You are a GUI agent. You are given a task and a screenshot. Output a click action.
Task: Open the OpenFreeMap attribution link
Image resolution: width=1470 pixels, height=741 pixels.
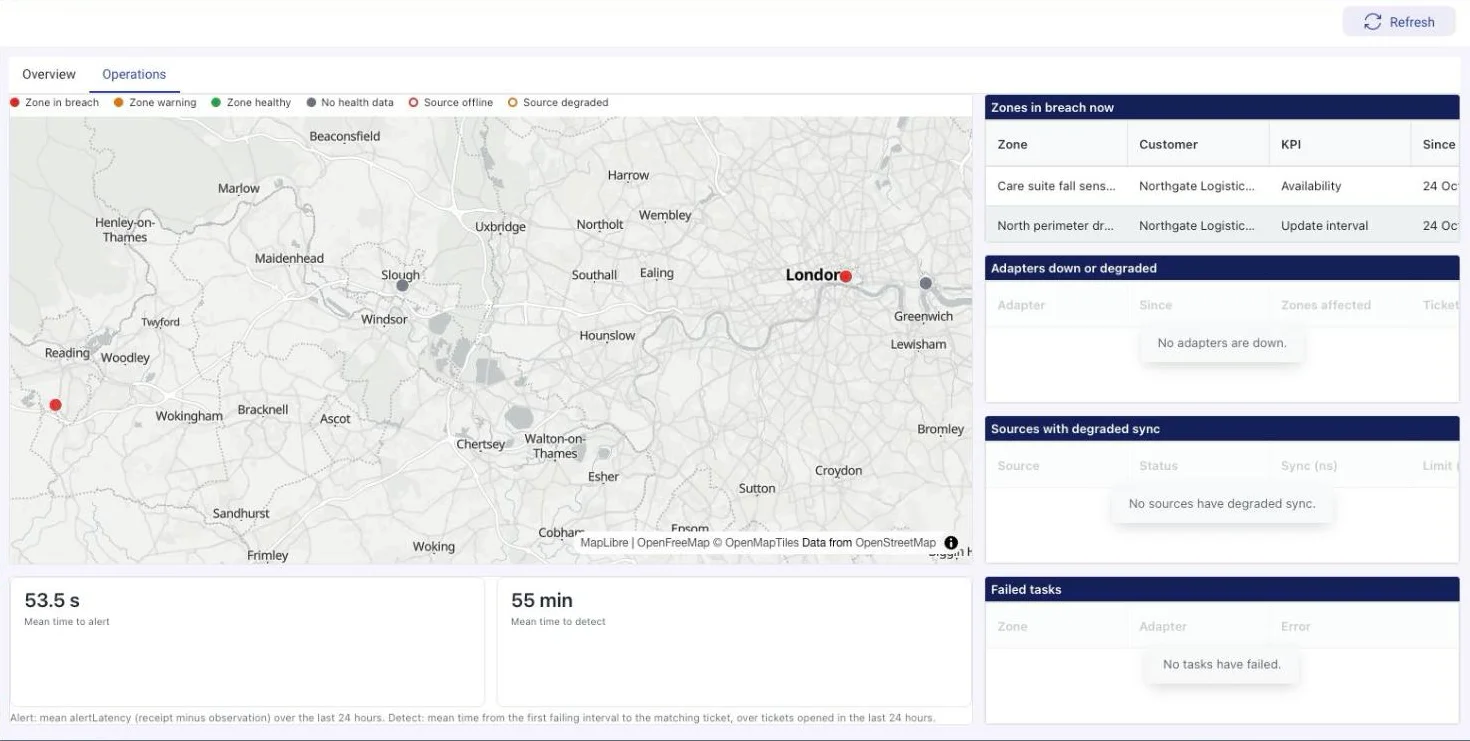coord(673,543)
